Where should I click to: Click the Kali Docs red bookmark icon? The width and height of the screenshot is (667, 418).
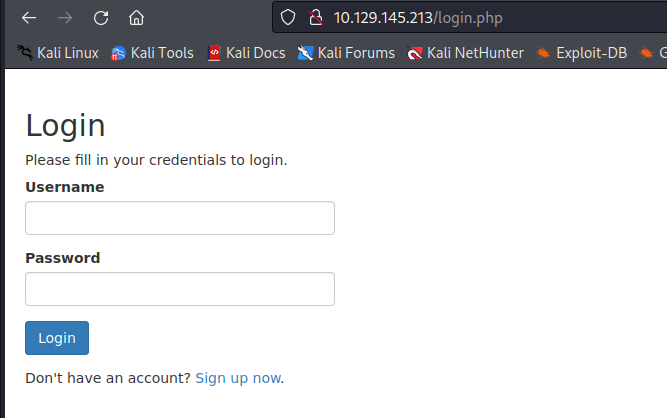coord(214,53)
